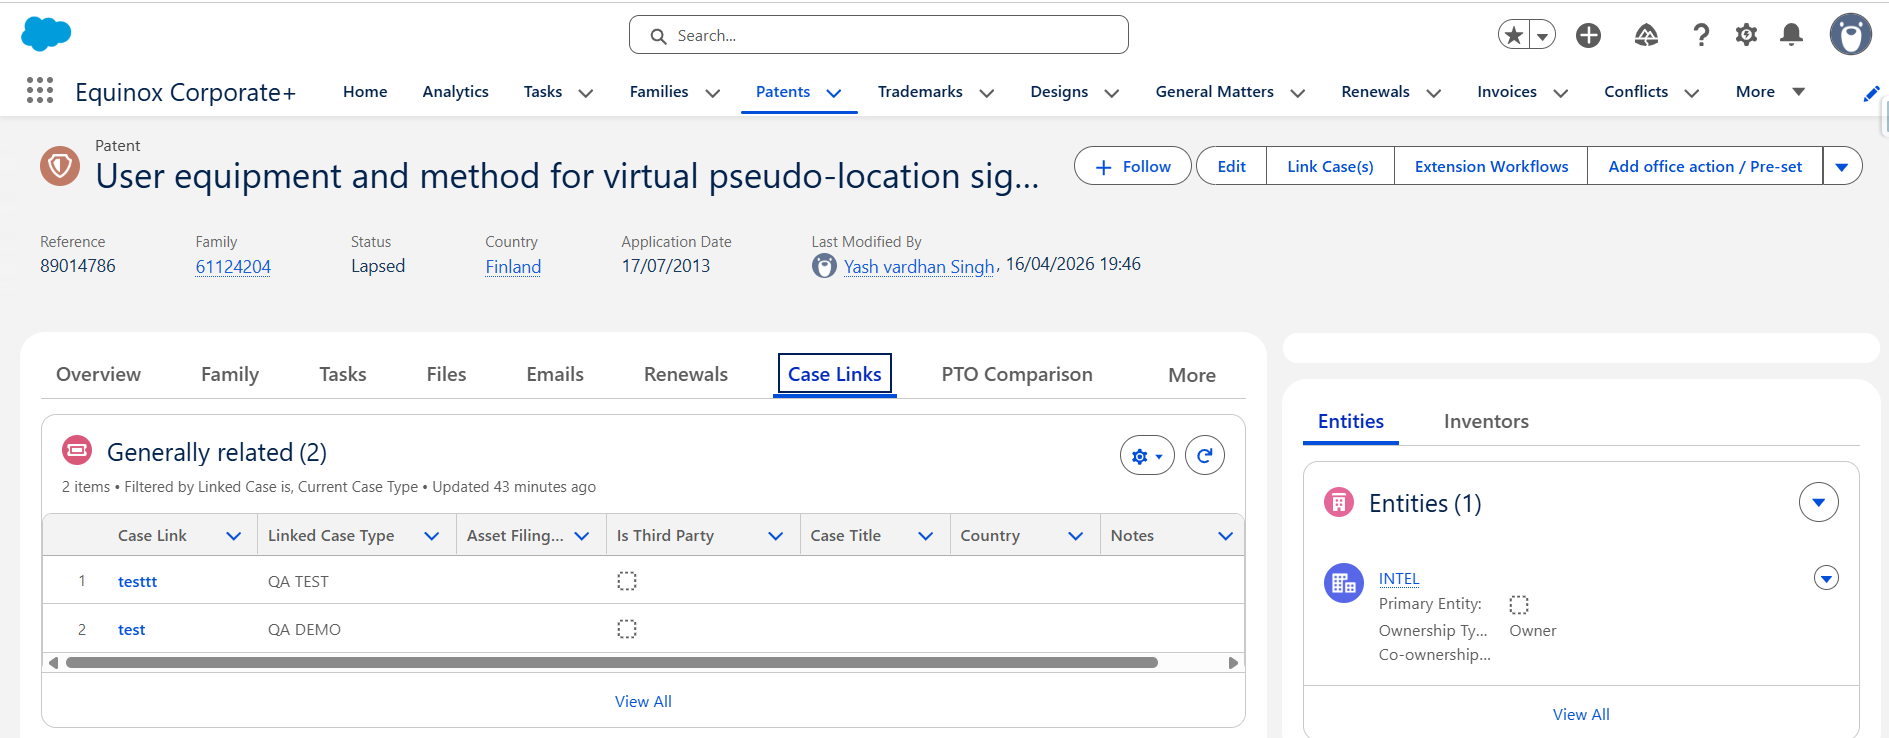
Task: Click Add office action / Pre-set
Action: [1705, 166]
